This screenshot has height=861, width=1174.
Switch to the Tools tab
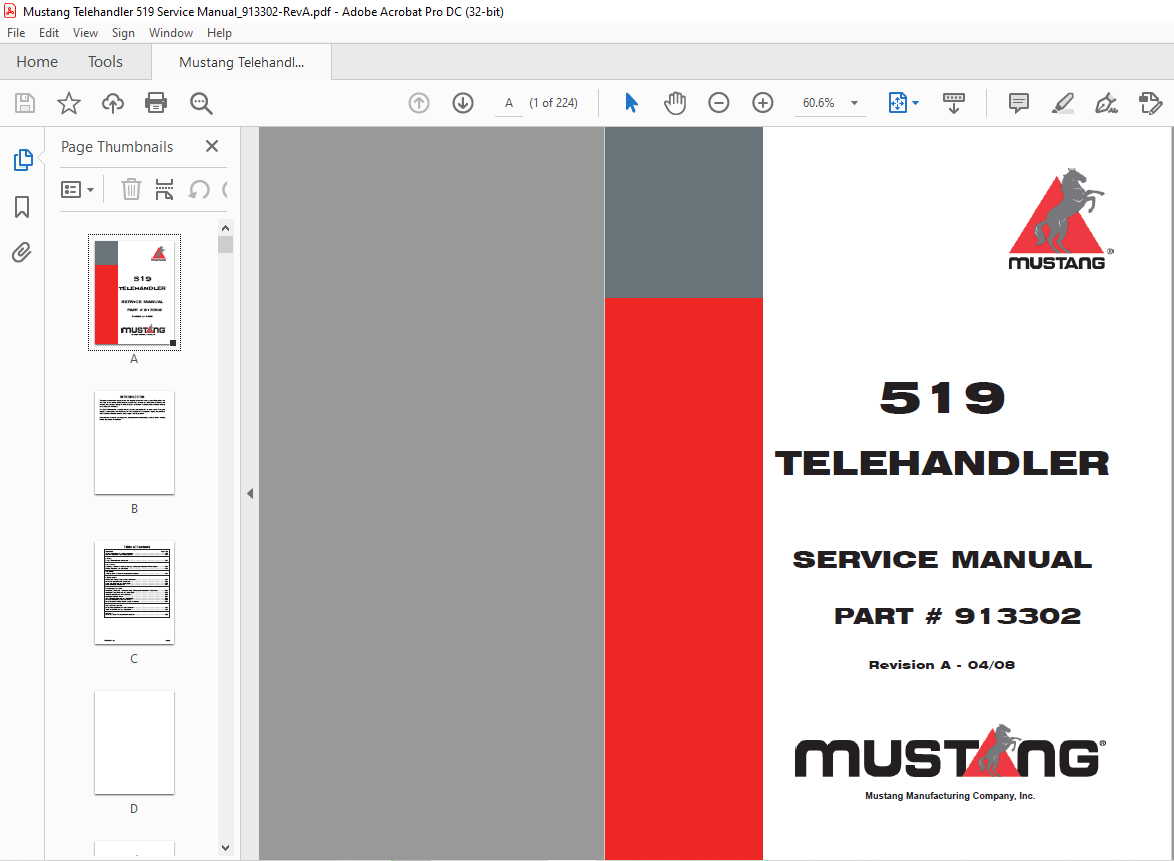click(x=105, y=62)
